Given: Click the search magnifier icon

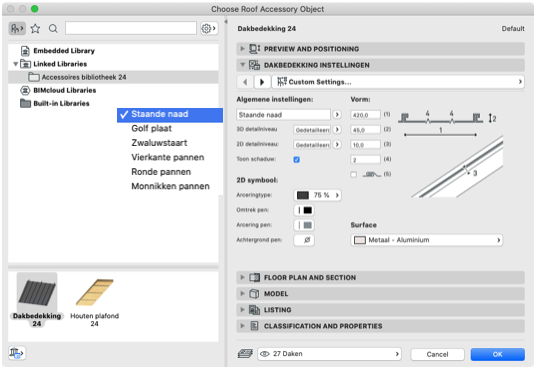Looking at the screenshot, I should tap(53, 29).
